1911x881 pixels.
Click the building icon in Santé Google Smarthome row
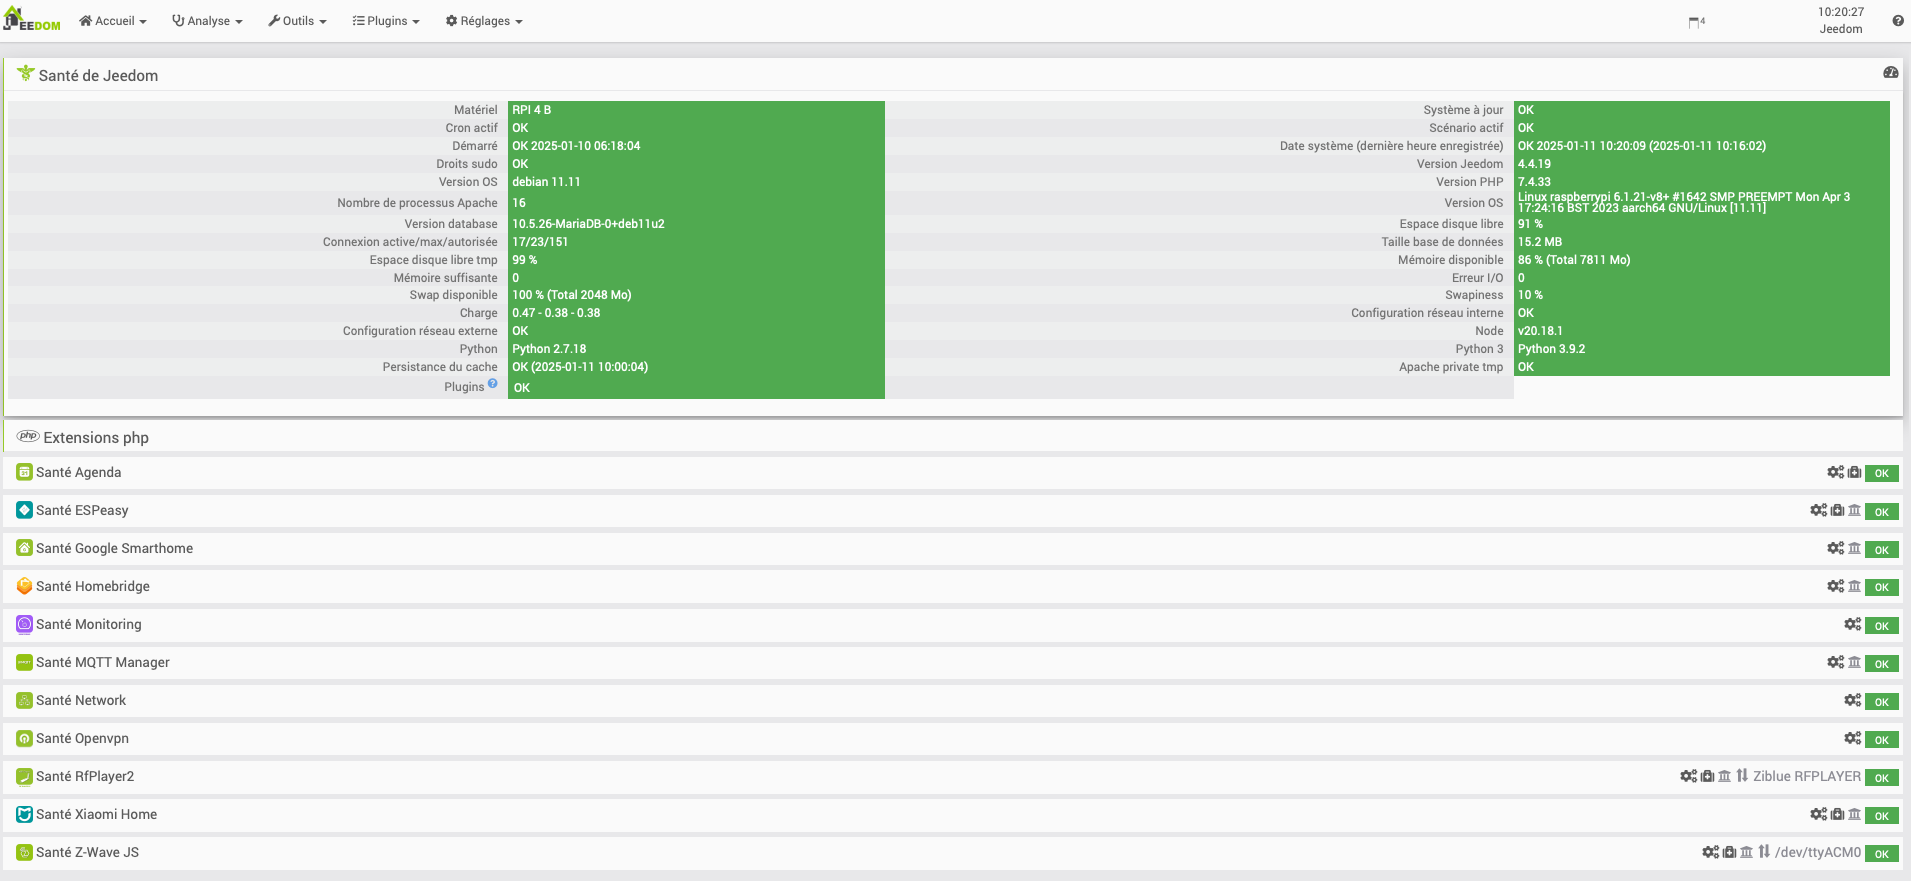(x=1854, y=548)
